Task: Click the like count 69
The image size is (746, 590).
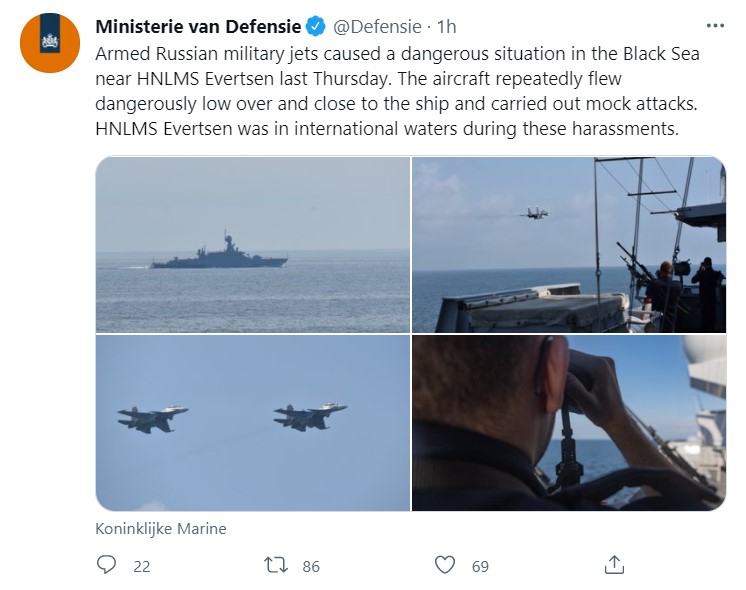Action: tap(480, 566)
